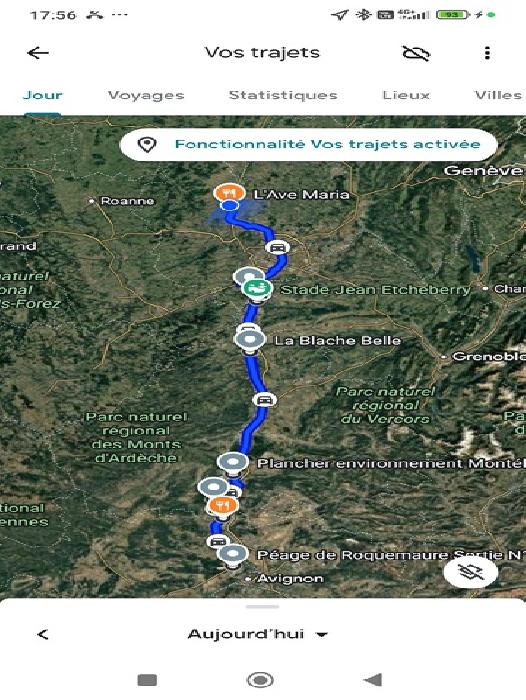Tap the Android home navigation button
526x700 pixels.
(260, 680)
